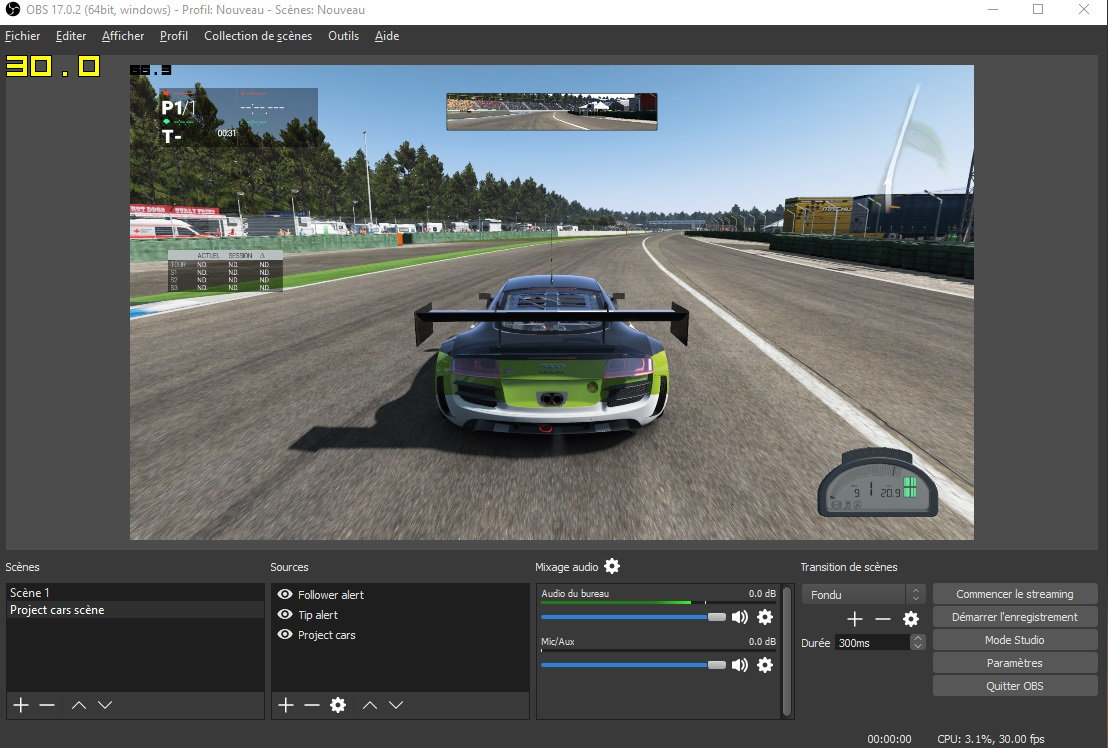Add a scene transition with plus
This screenshot has width=1108, height=748.
point(854,619)
